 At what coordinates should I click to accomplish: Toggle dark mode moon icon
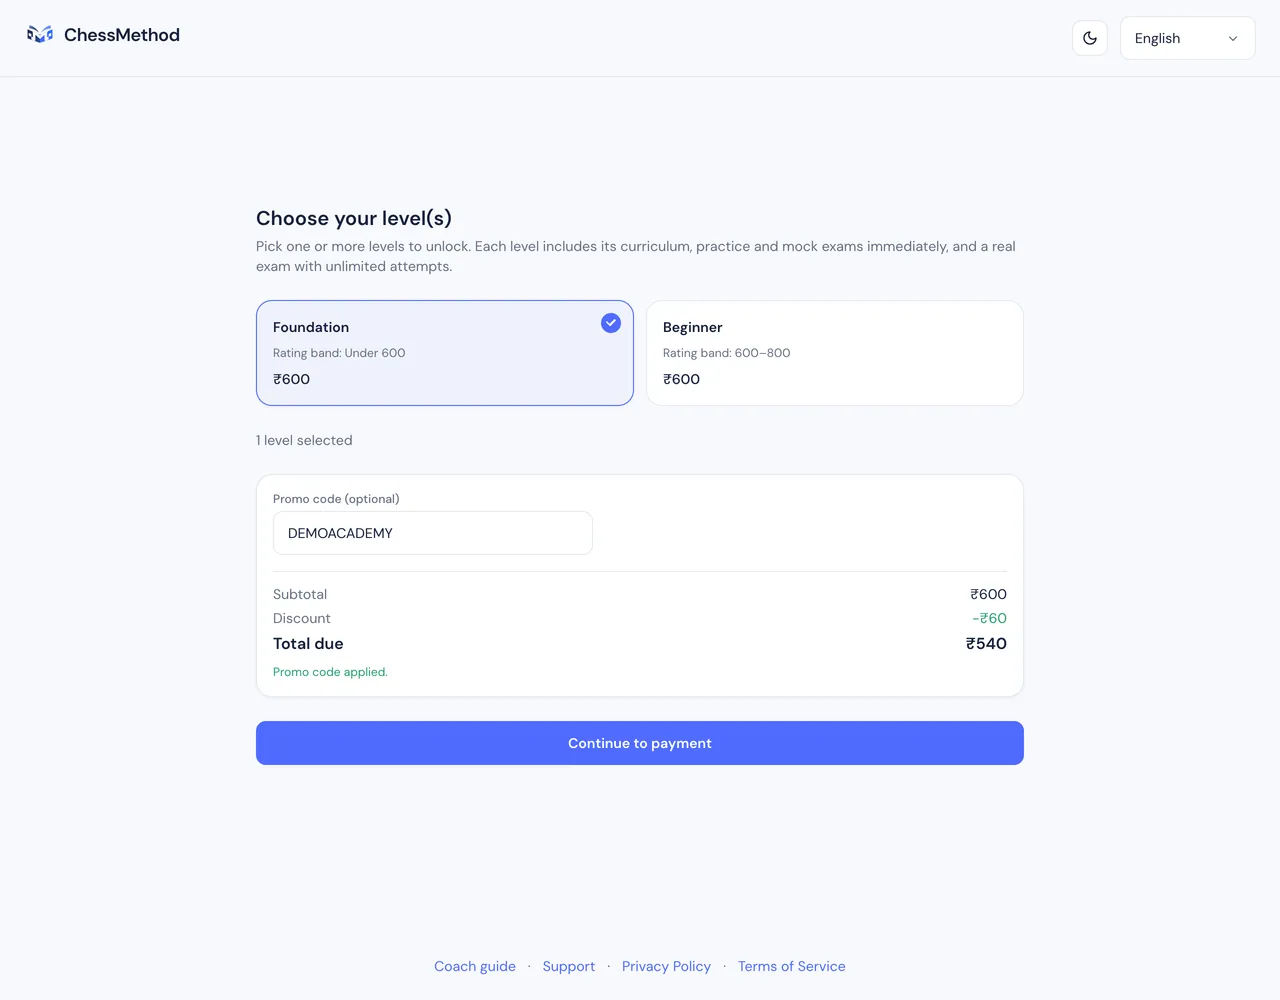(x=1090, y=38)
